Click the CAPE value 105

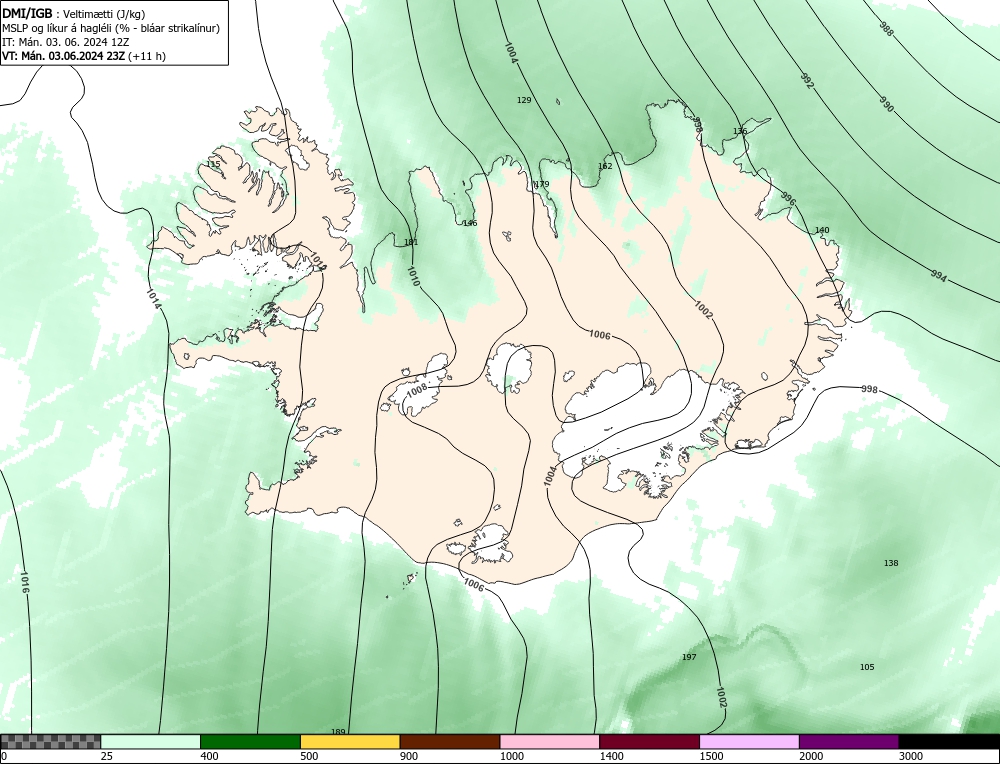click(x=867, y=667)
